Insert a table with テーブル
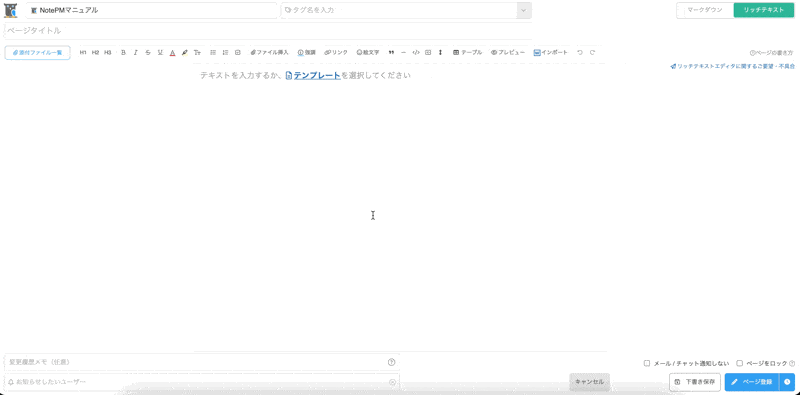 coord(467,53)
